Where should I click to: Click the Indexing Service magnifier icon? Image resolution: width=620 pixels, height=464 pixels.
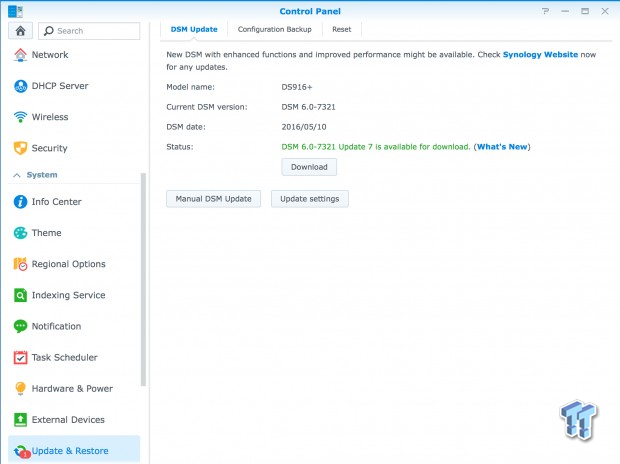pos(20,295)
